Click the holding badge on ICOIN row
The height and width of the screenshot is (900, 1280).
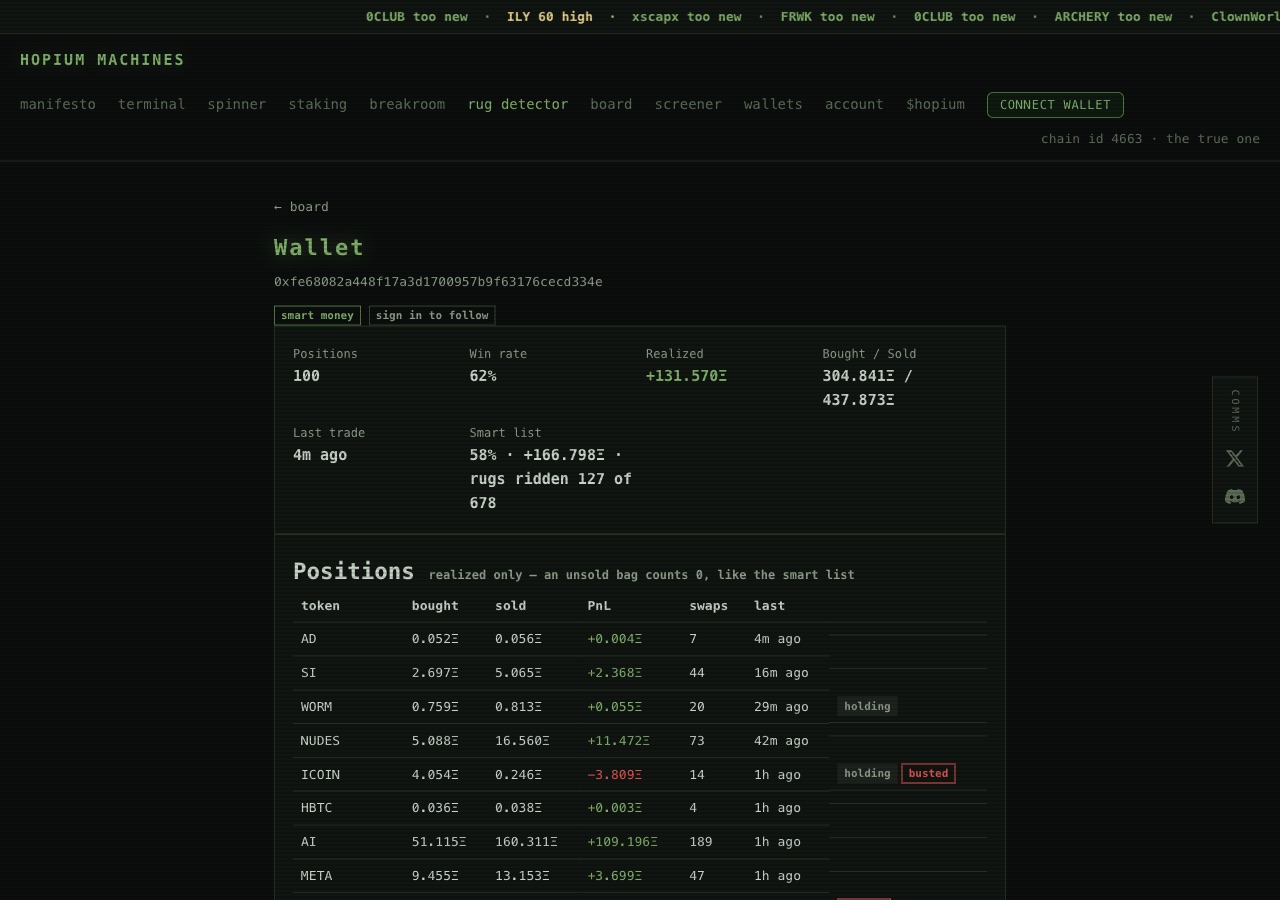click(867, 773)
